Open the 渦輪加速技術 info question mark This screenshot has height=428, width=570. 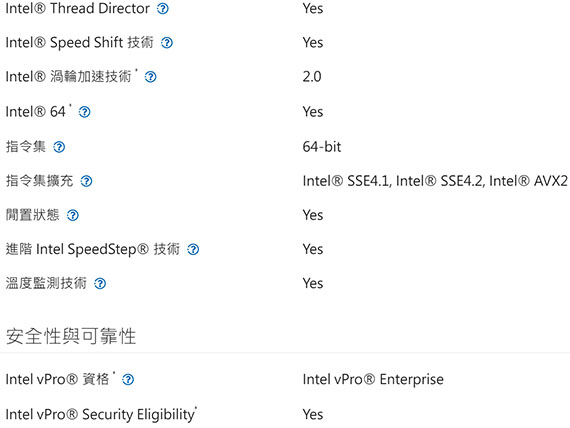150,77
